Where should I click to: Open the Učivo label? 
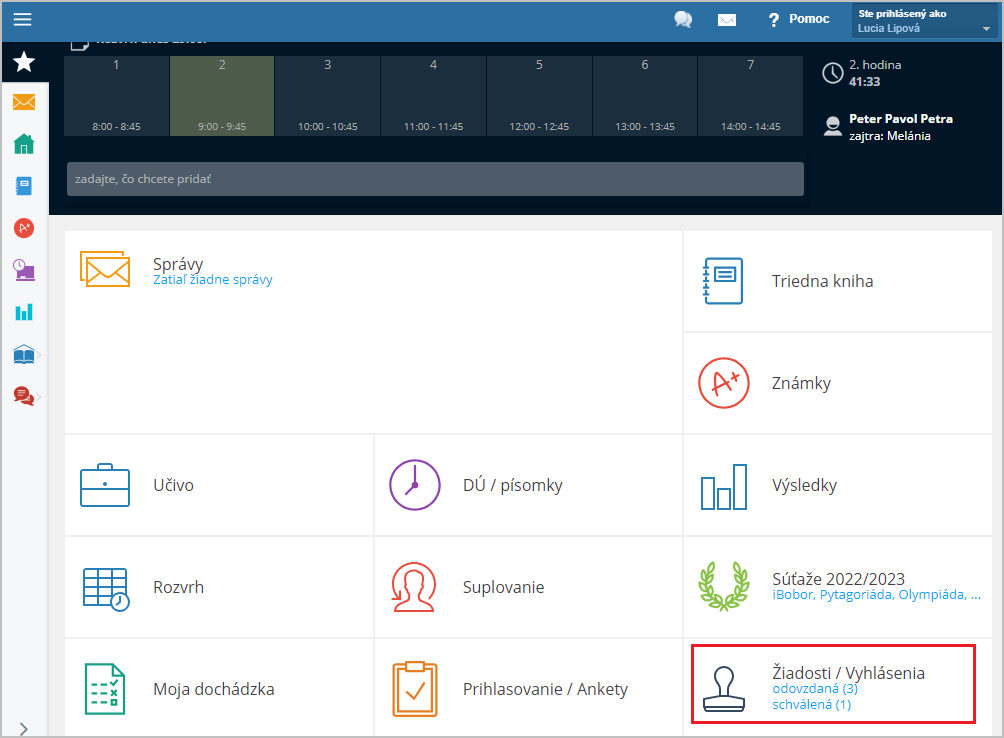[x=173, y=485]
